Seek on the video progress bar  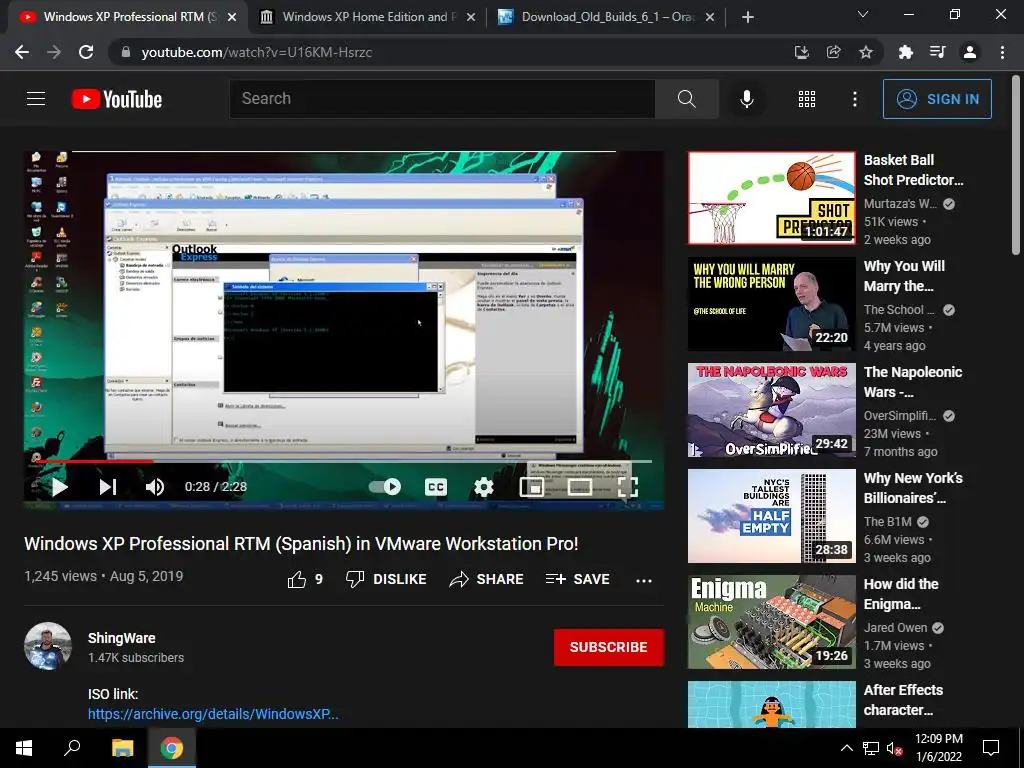(x=344, y=461)
